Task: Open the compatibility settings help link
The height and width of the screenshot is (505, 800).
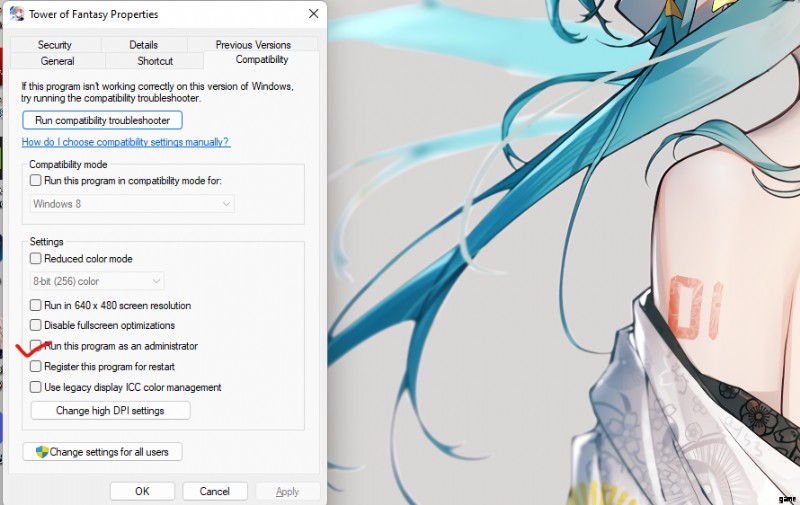Action: coord(126,142)
